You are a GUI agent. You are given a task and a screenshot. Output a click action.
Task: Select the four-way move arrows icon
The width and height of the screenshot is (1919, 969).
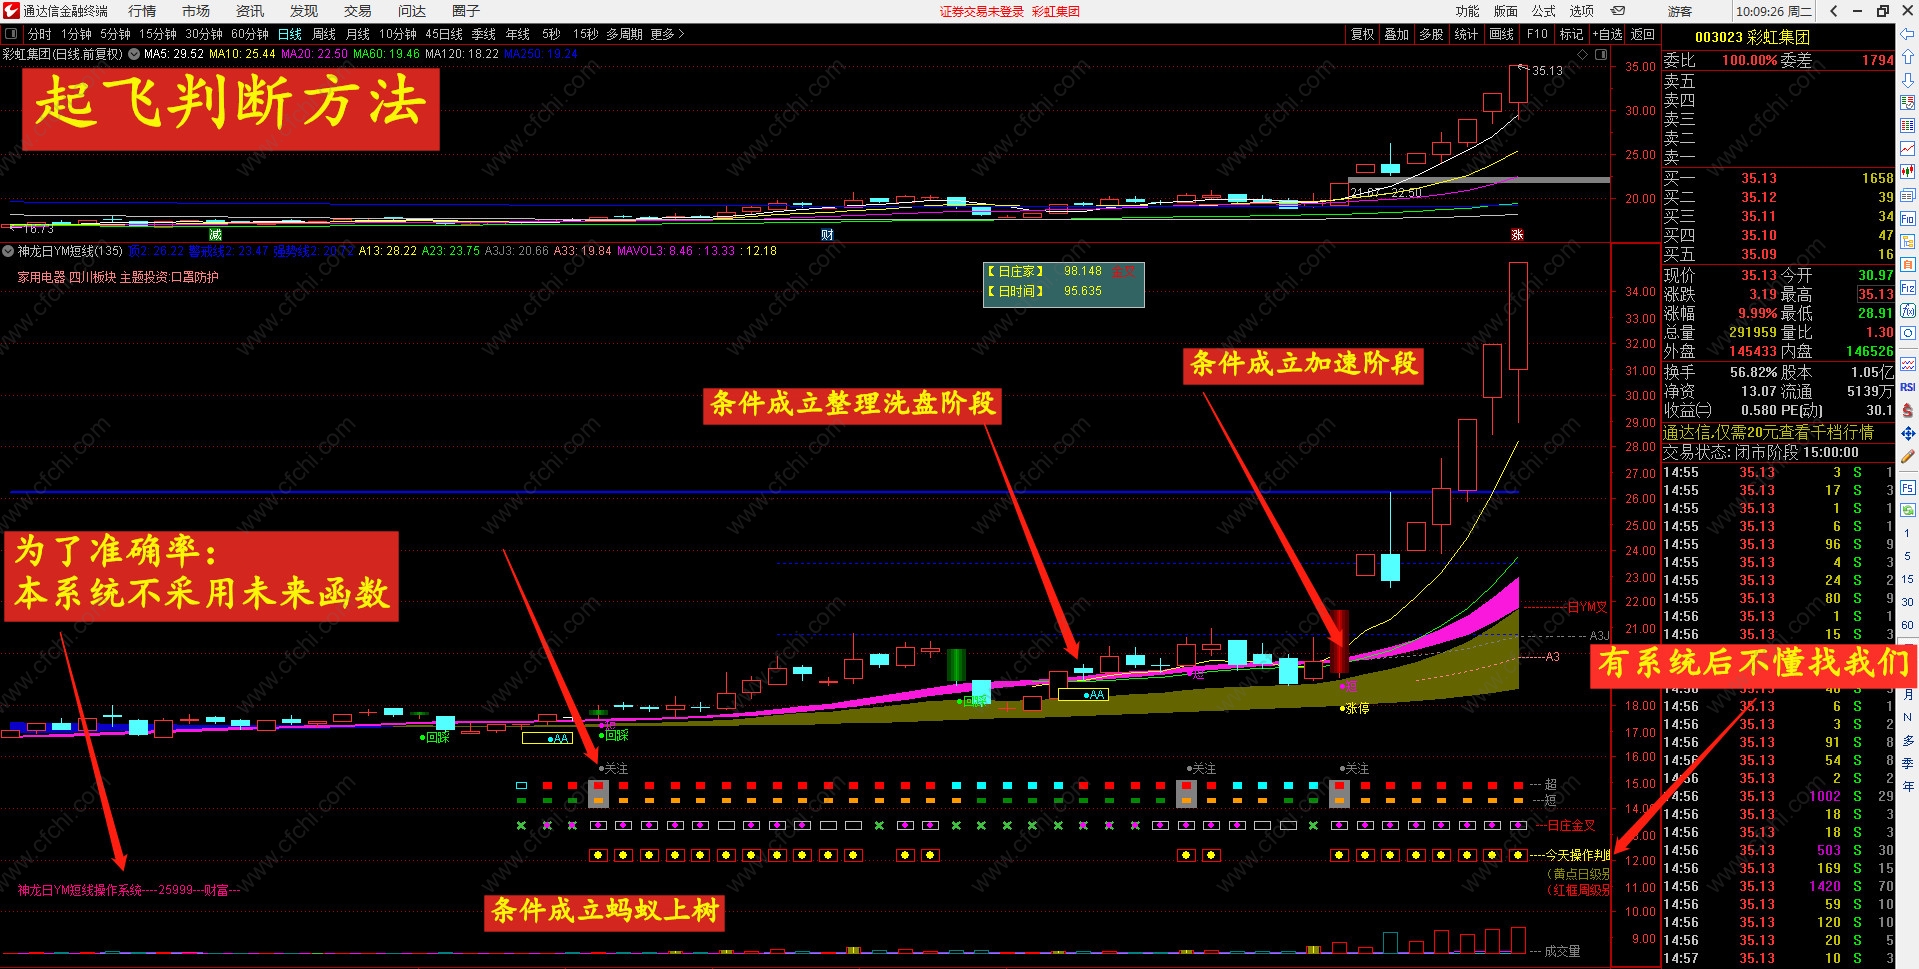coord(1908,433)
